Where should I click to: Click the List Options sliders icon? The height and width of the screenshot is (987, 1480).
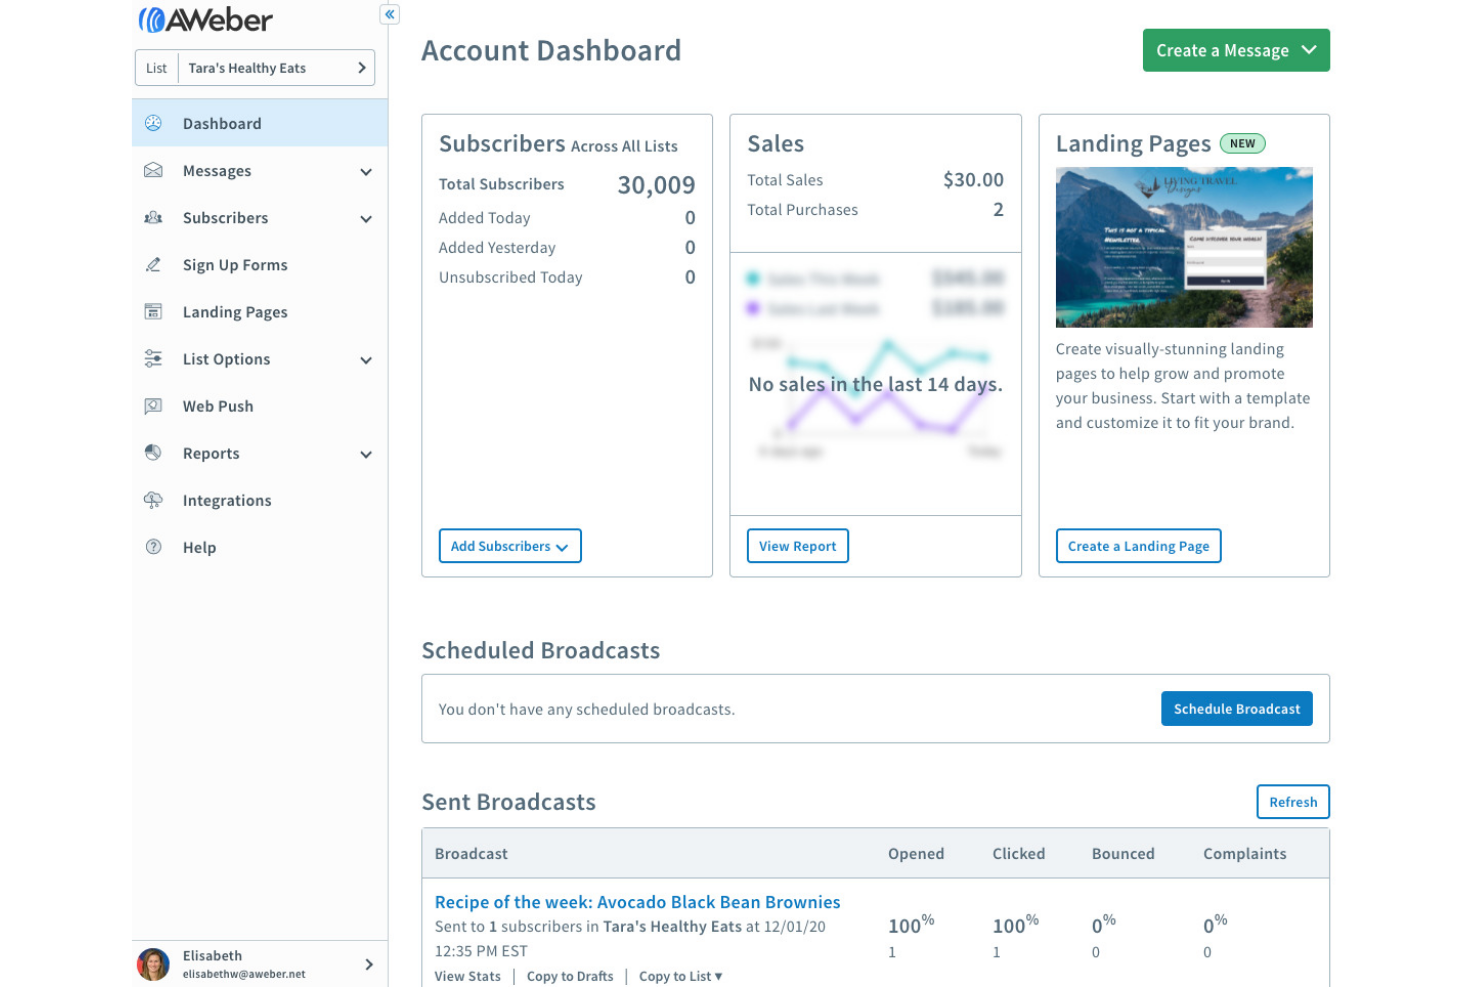click(153, 358)
